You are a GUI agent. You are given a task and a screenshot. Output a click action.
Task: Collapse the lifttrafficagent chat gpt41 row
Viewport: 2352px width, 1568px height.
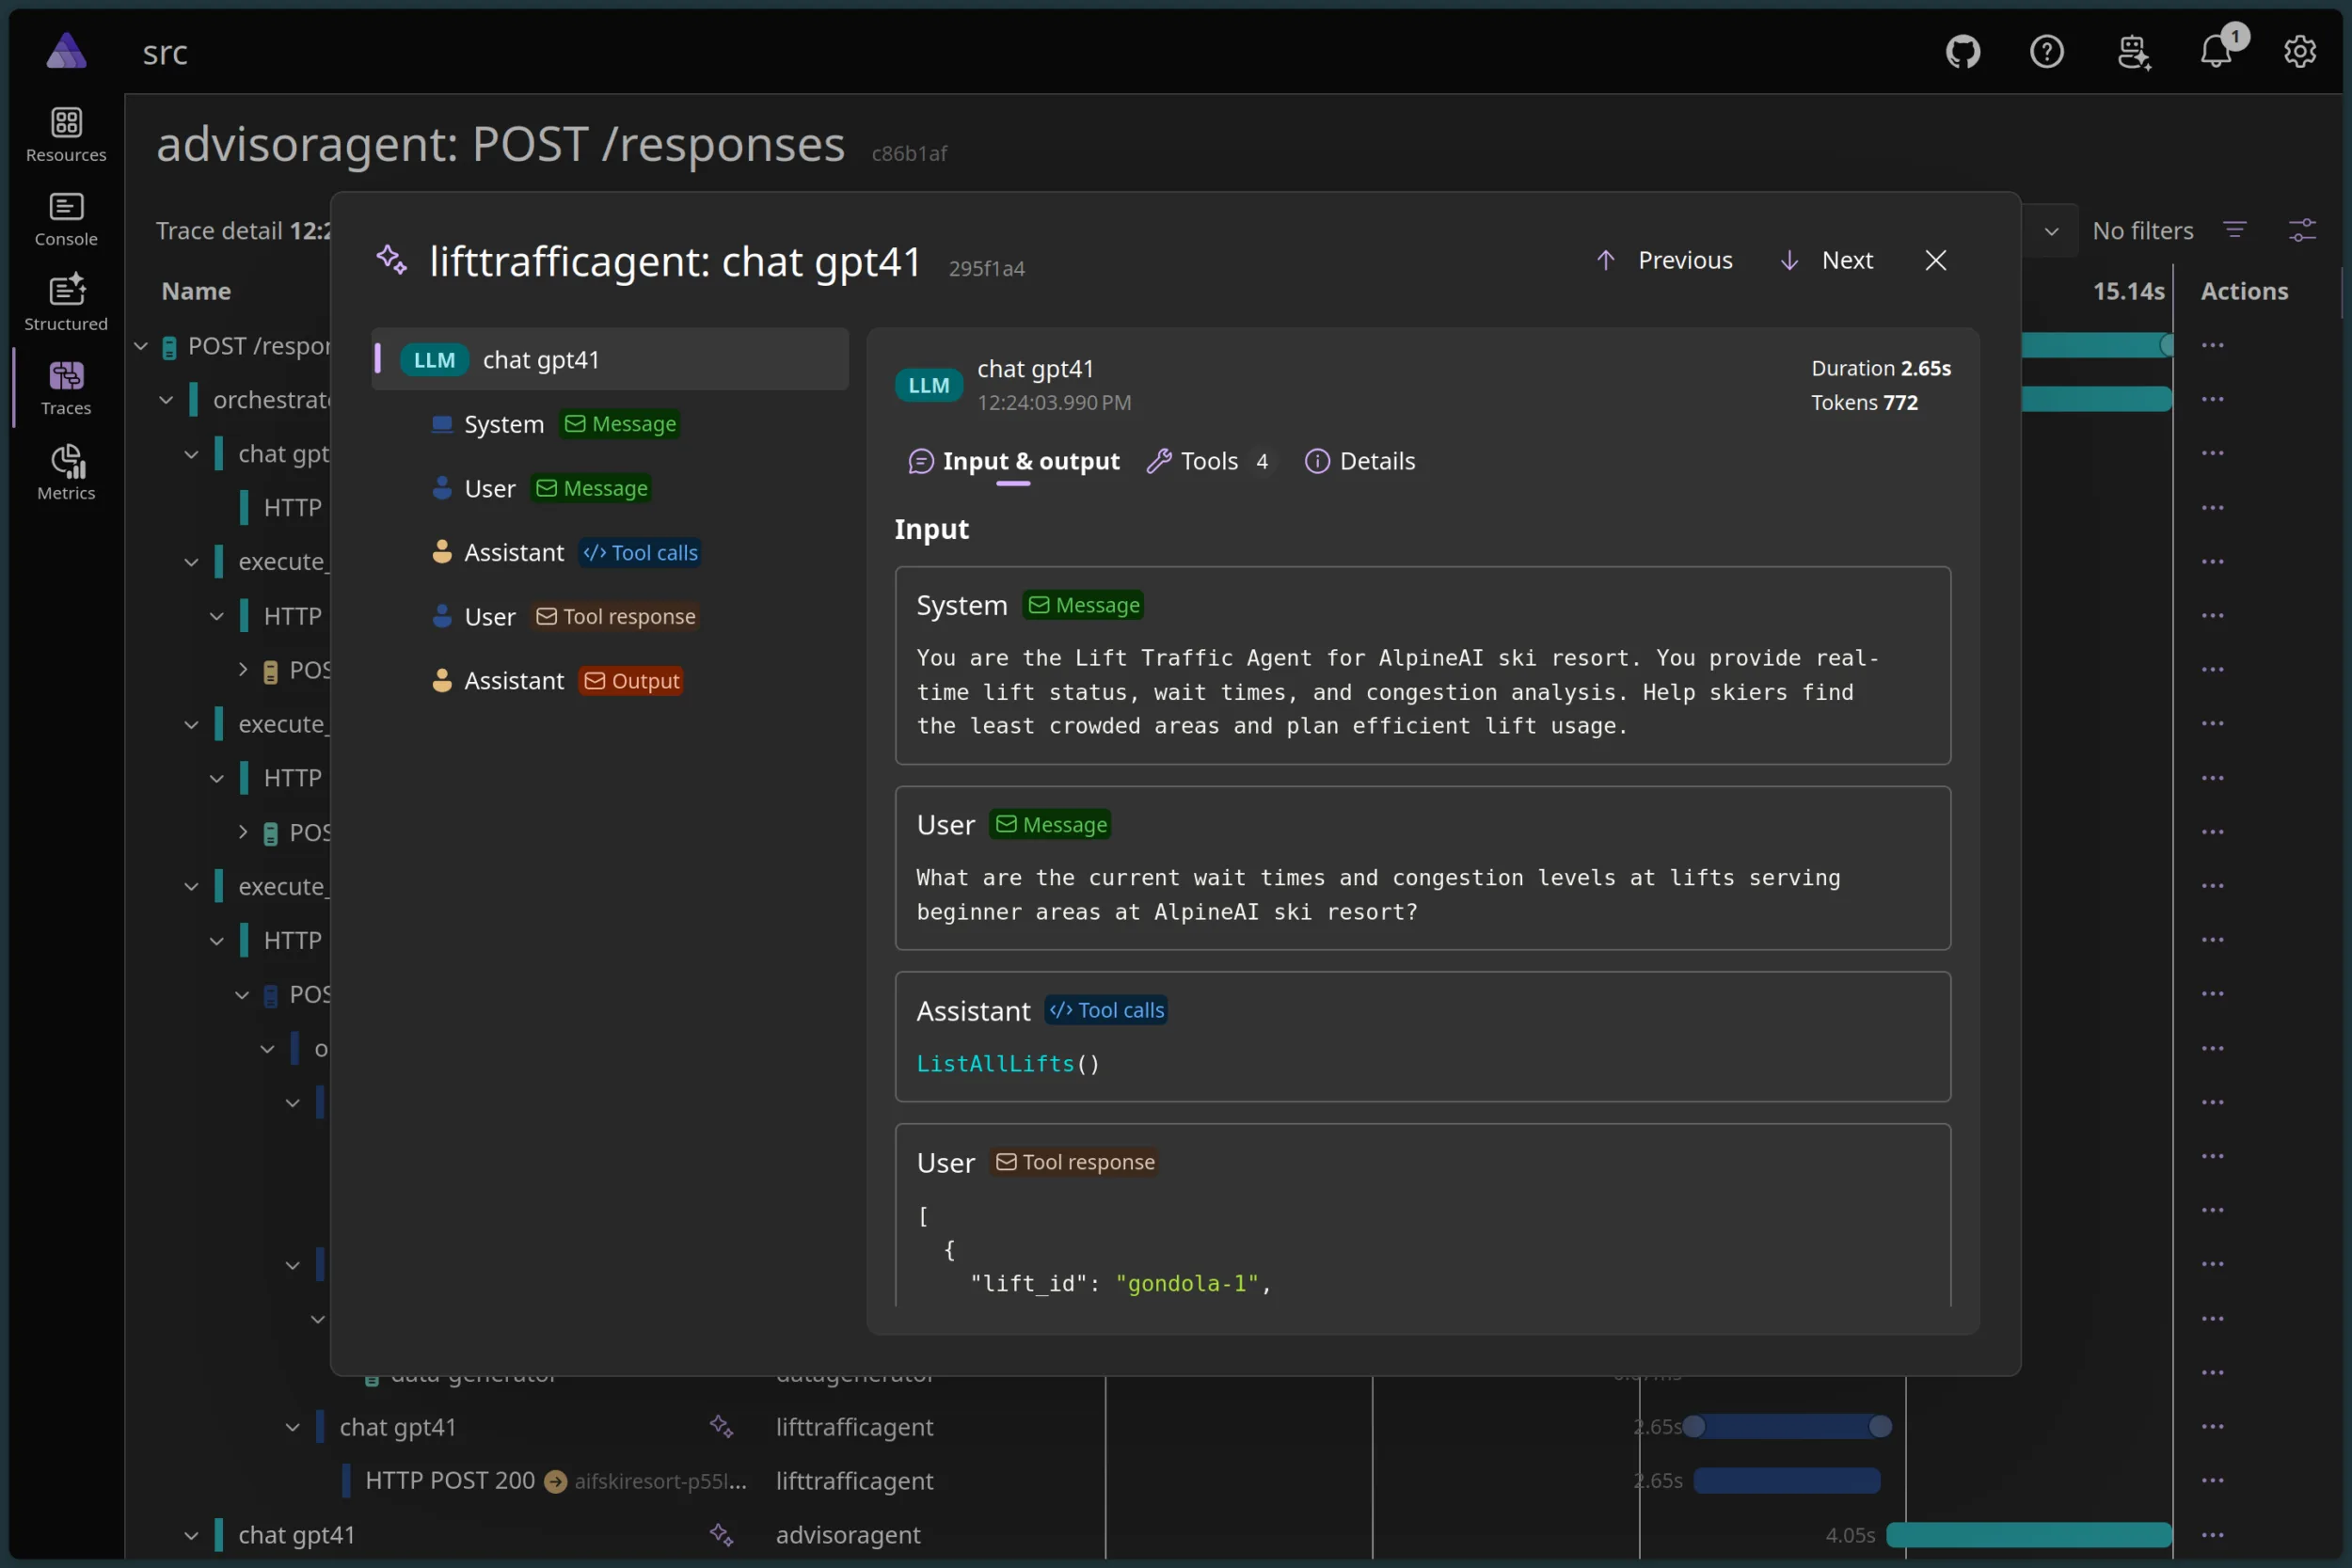tap(292, 1426)
